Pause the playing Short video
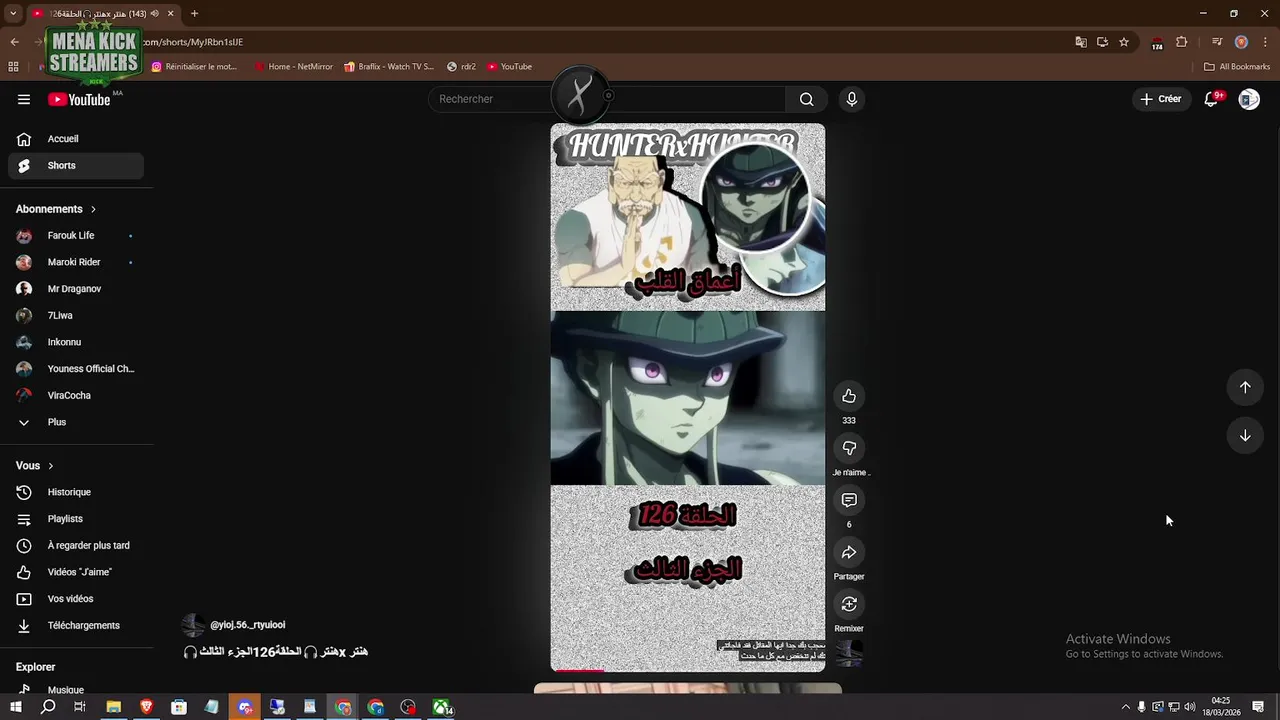The height and width of the screenshot is (720, 1280). (x=688, y=397)
